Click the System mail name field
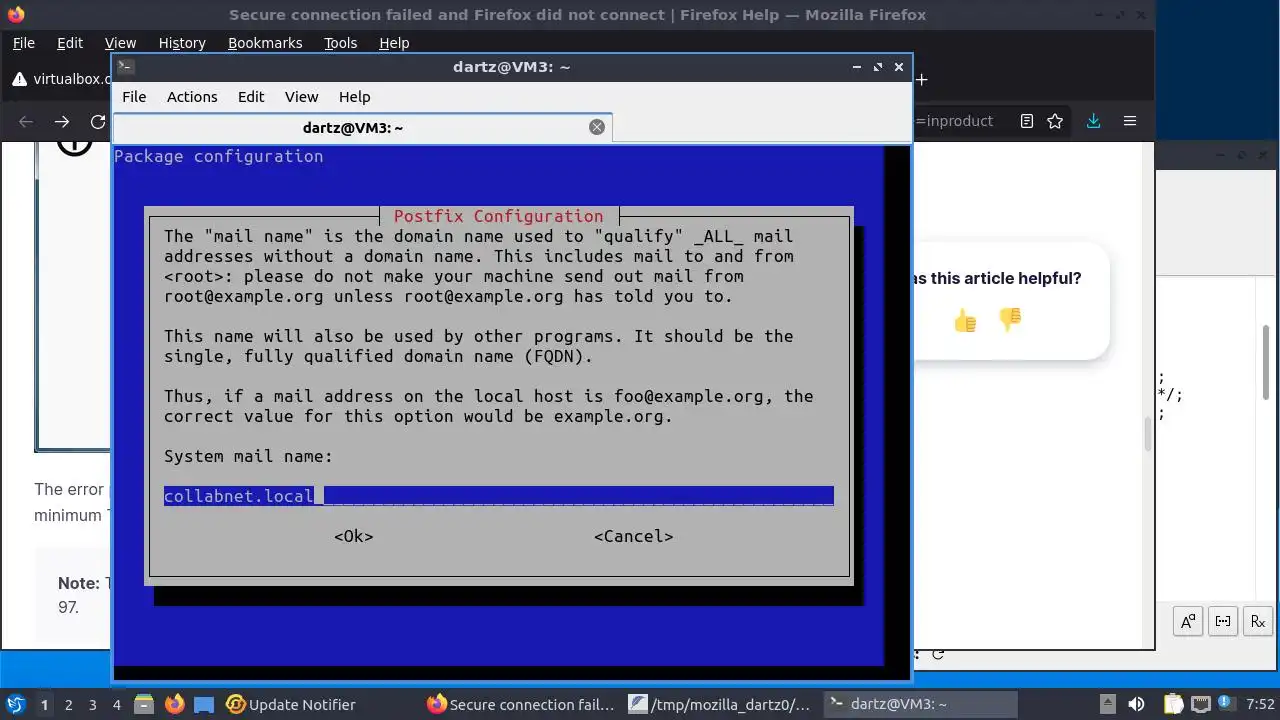This screenshot has width=1280, height=720. coord(499,496)
